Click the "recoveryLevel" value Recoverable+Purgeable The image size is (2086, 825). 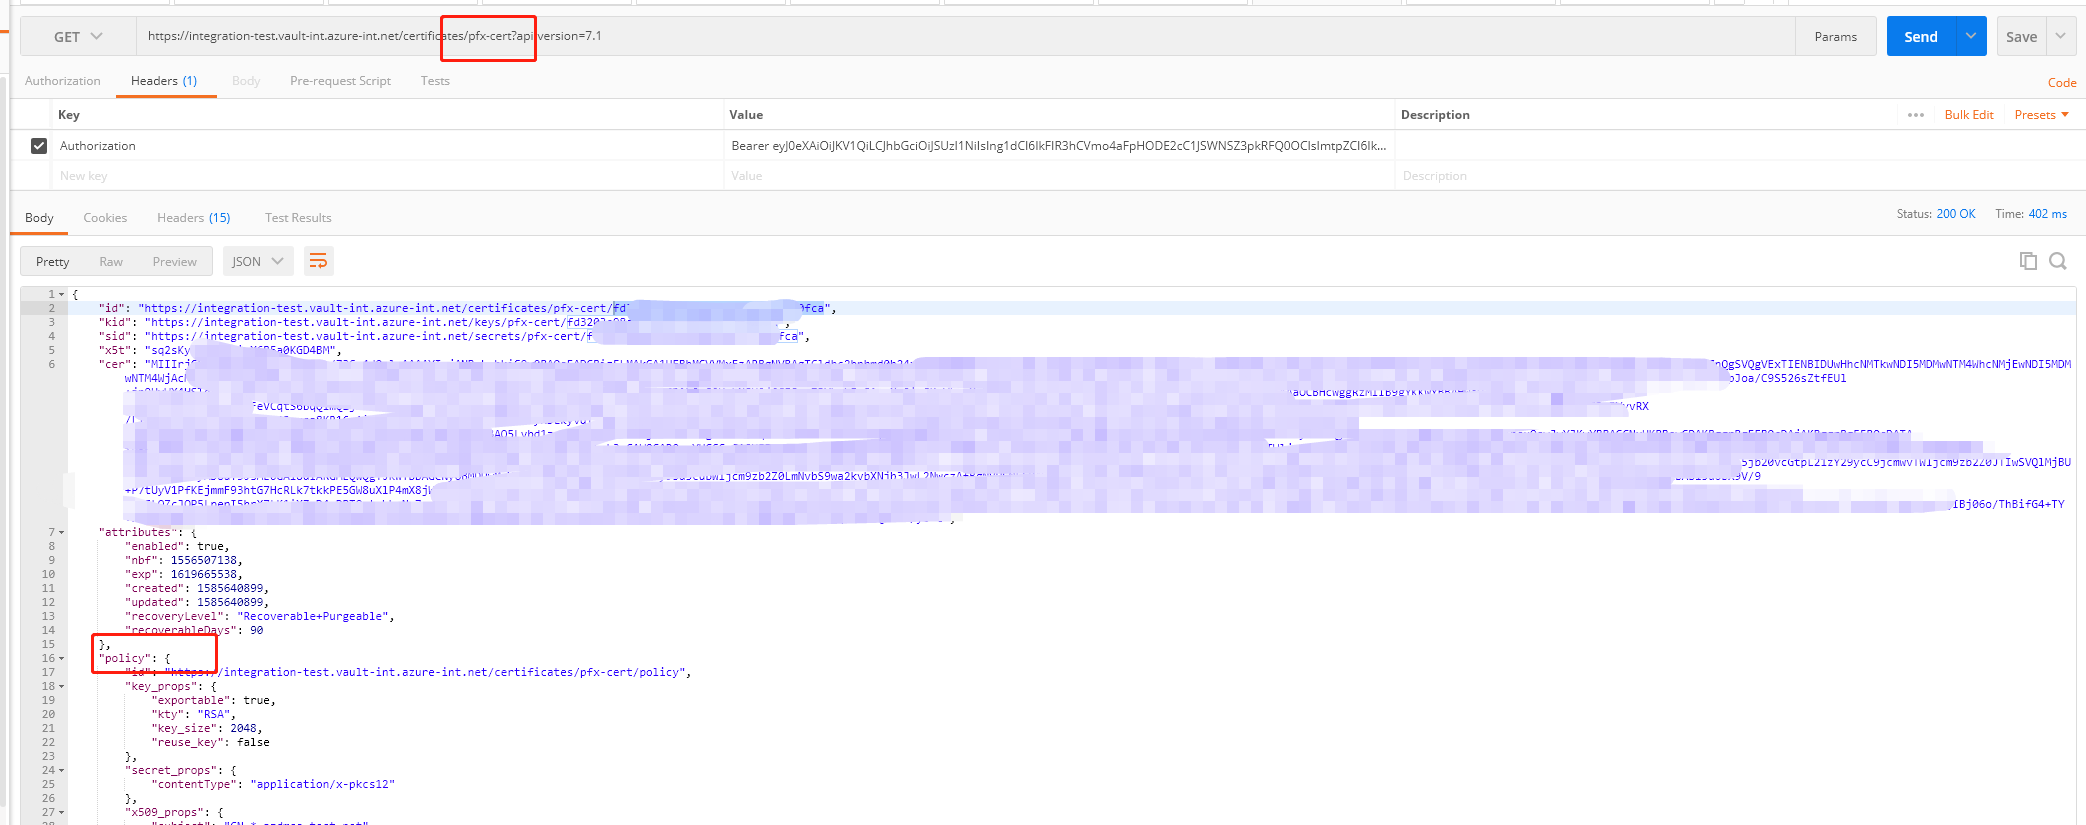313,617
